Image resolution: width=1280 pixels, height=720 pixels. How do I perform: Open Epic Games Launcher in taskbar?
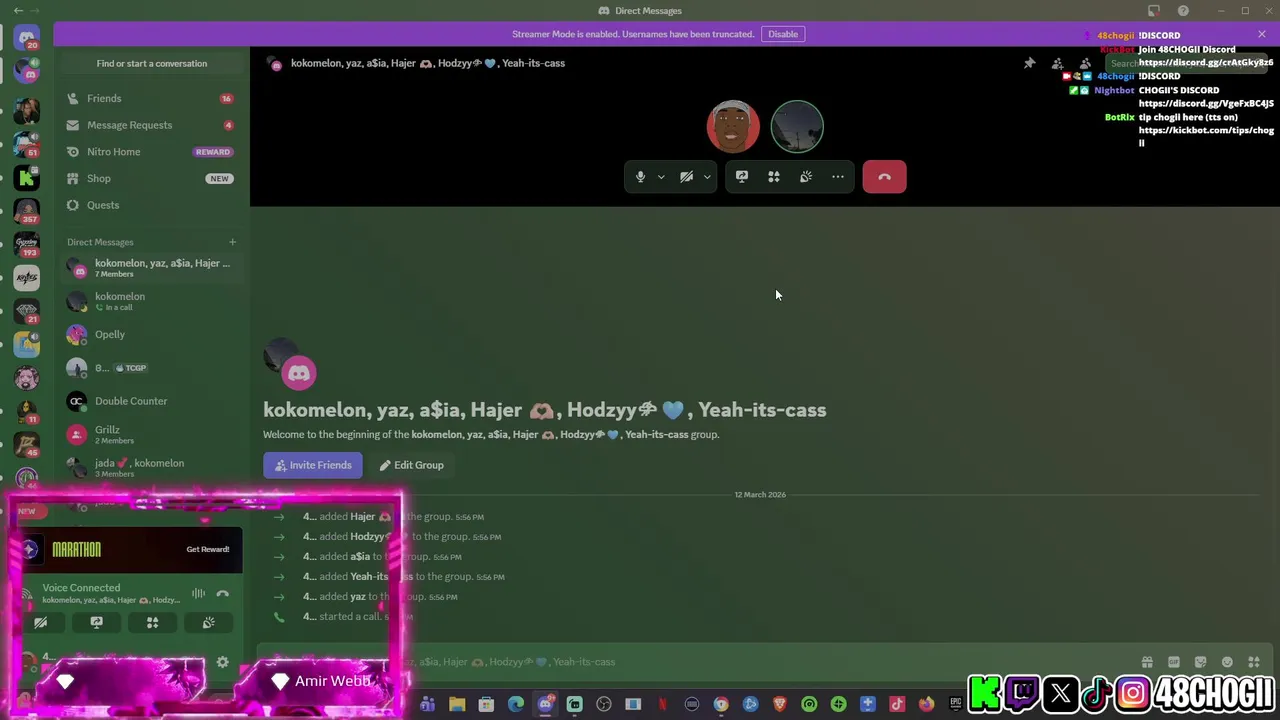tap(956, 705)
